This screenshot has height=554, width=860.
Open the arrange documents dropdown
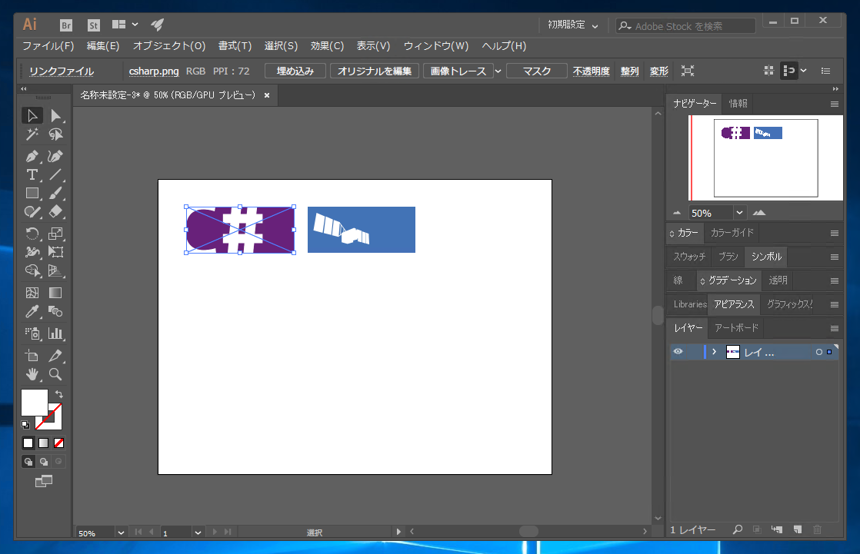click(125, 25)
